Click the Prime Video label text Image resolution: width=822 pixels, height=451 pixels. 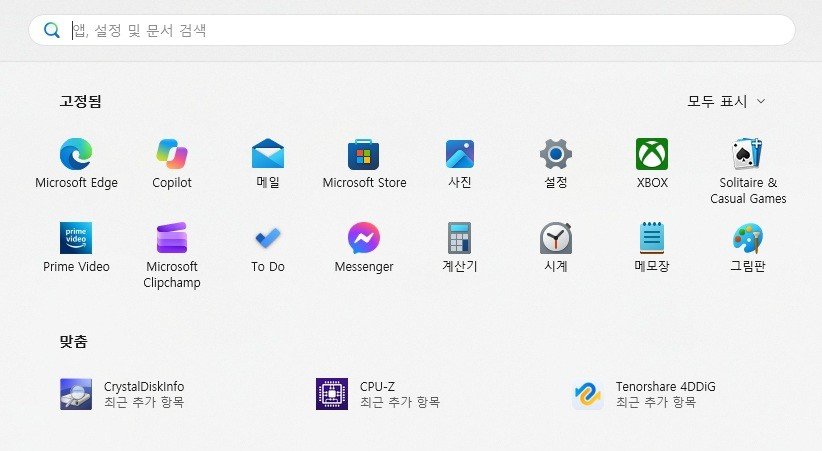pyautogui.click(x=77, y=266)
